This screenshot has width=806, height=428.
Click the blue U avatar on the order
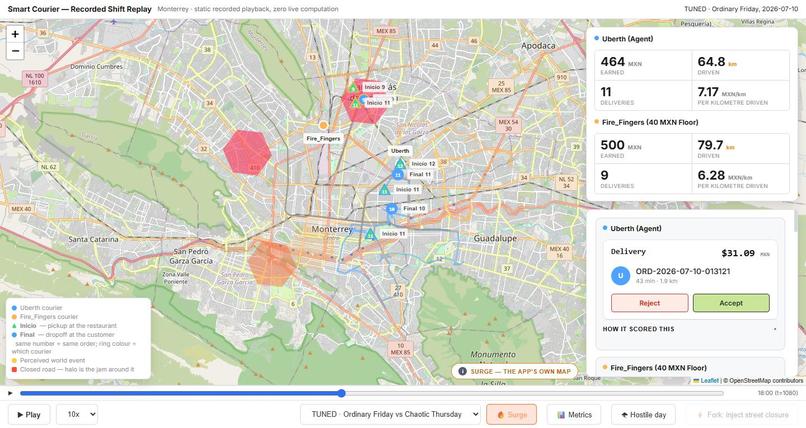click(x=620, y=275)
